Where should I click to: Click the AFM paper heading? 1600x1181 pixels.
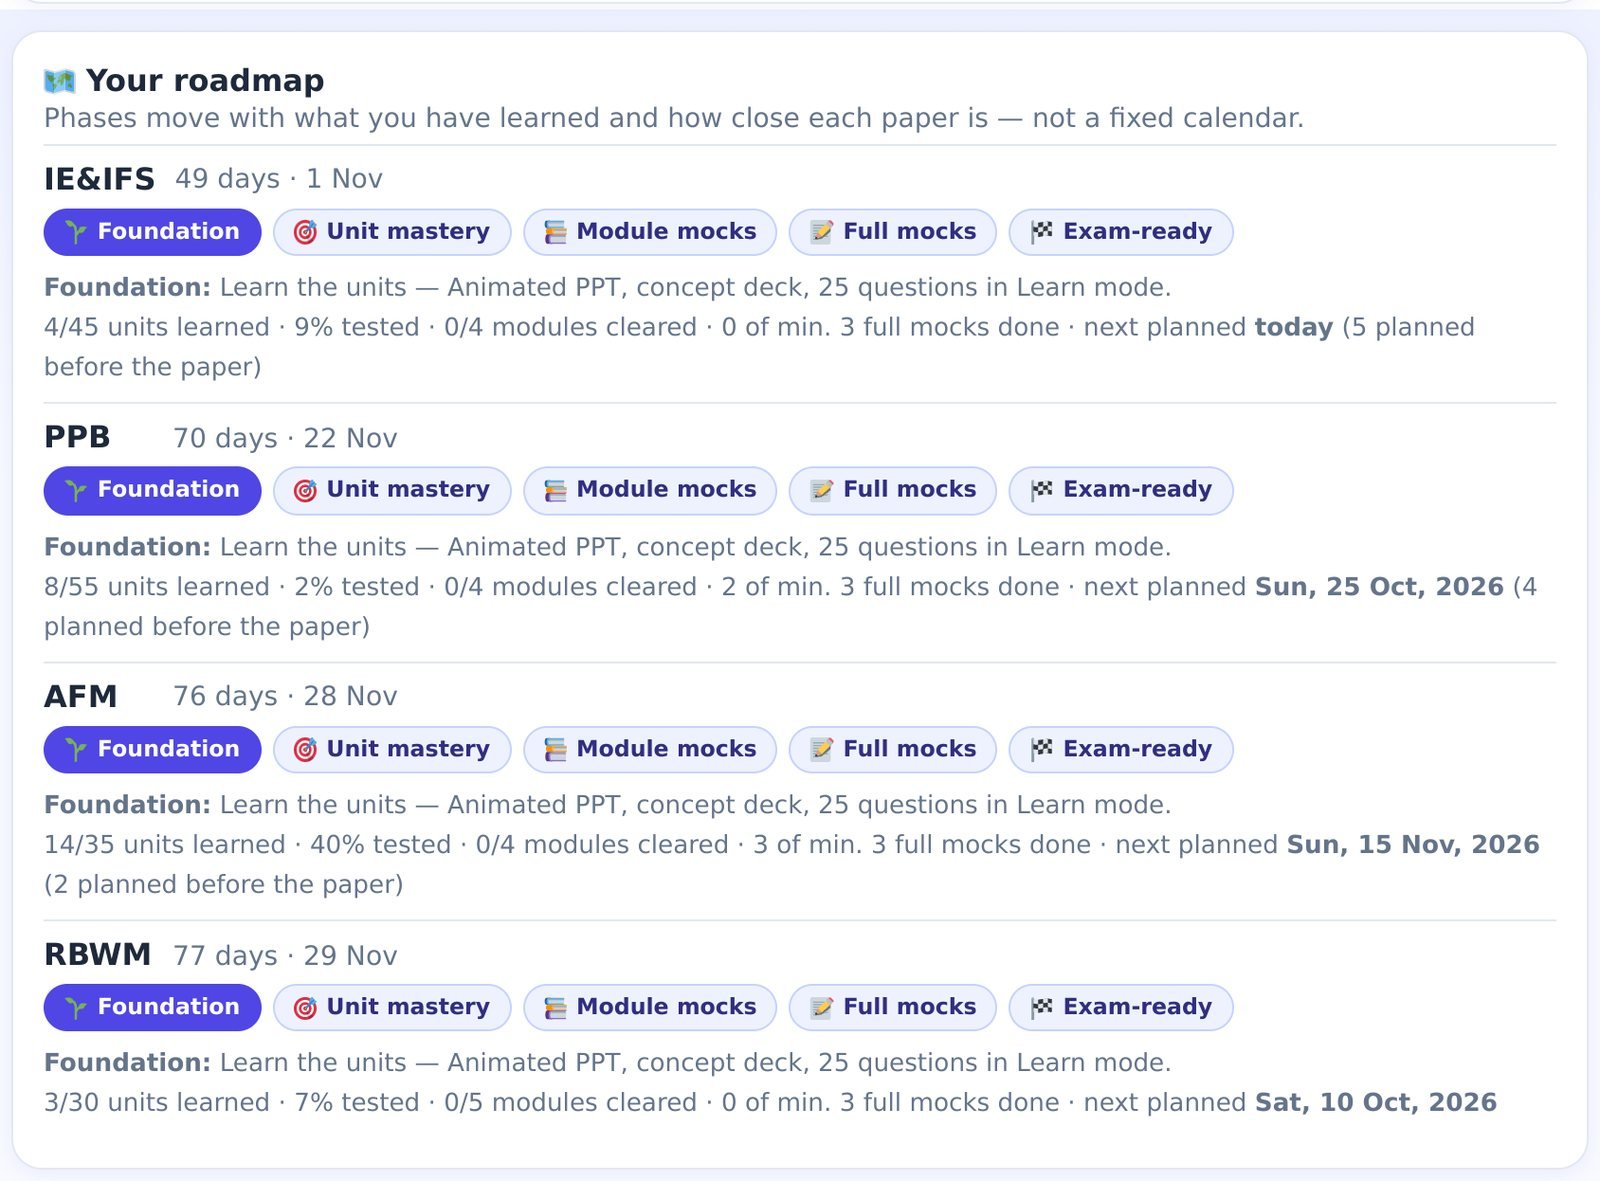(80, 696)
